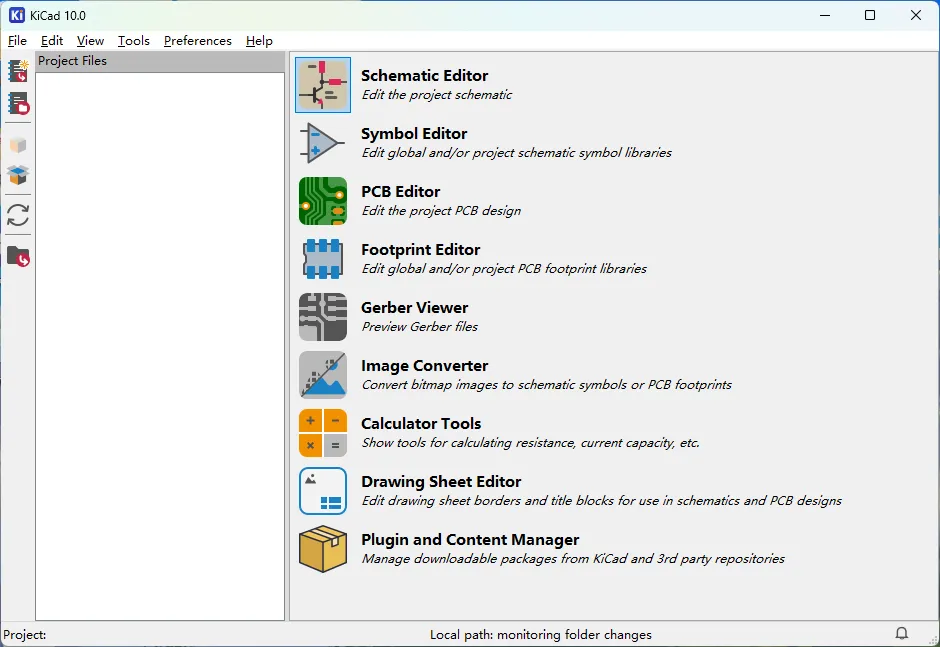This screenshot has height=647, width=940.
Task: Click the Gerber Viewer title text
Action: [x=414, y=308]
